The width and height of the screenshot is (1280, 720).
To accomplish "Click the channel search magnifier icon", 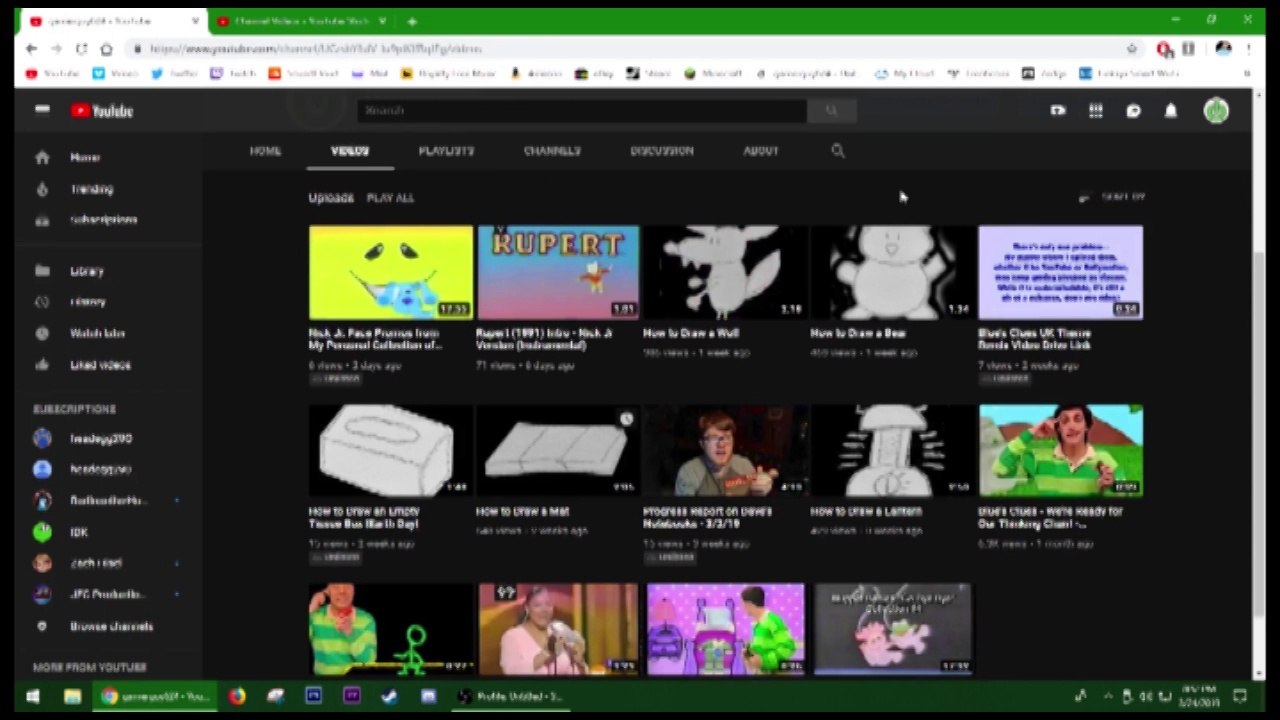I will (838, 151).
